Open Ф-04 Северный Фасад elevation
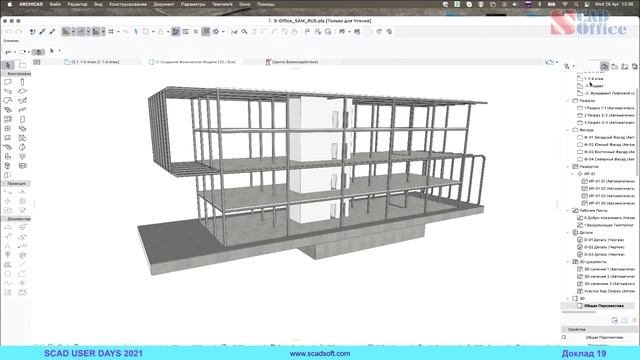The image size is (640, 360). click(606, 159)
